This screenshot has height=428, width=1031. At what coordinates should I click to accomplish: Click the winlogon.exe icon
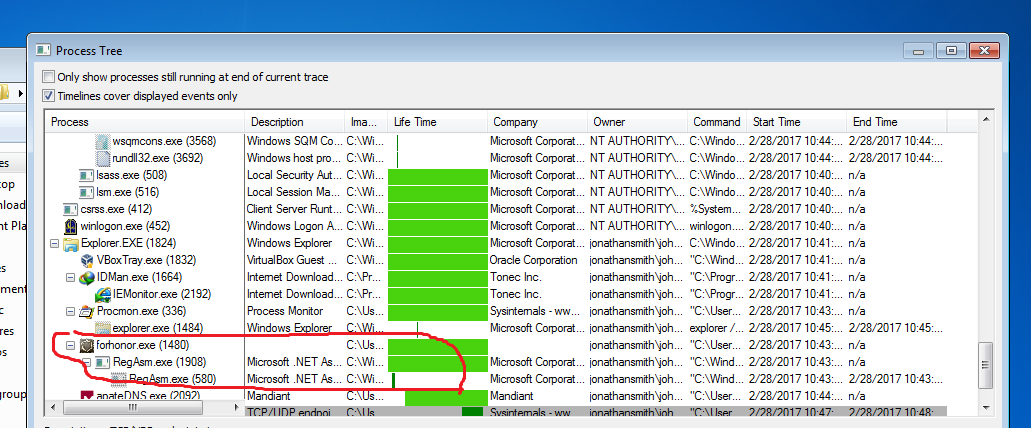pyautogui.click(x=70, y=227)
